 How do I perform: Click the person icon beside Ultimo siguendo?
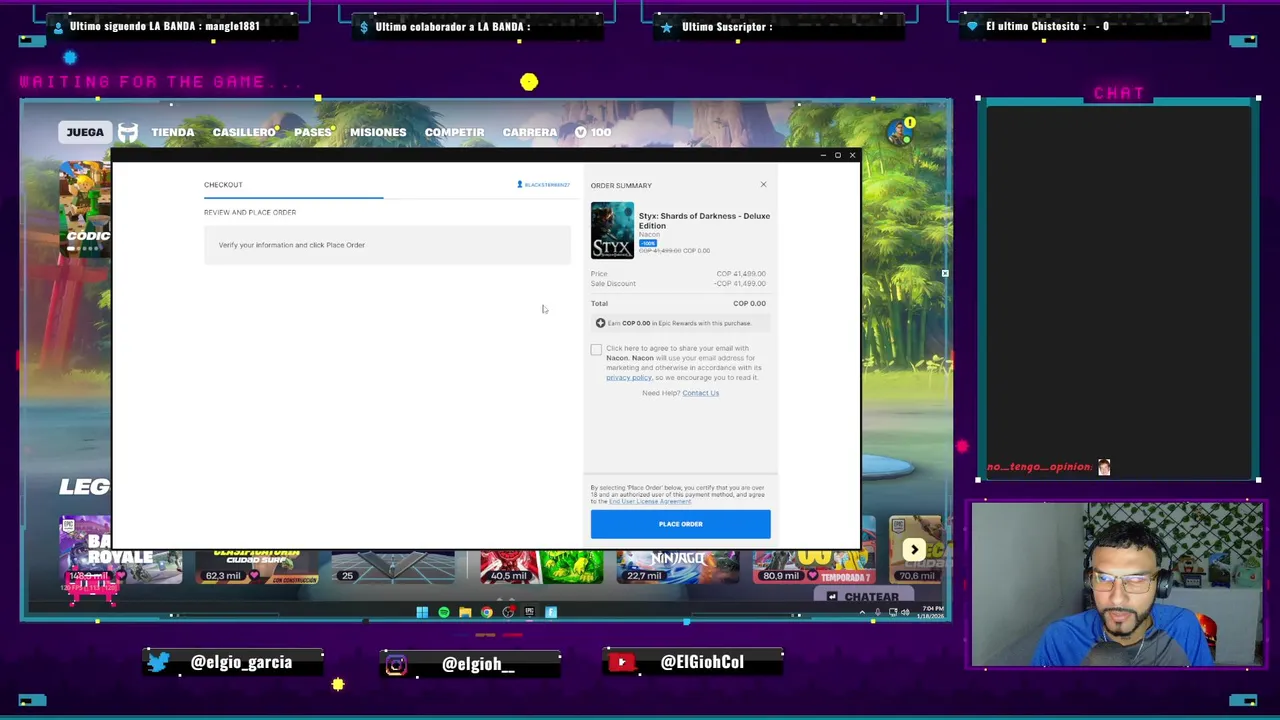pyautogui.click(x=58, y=27)
